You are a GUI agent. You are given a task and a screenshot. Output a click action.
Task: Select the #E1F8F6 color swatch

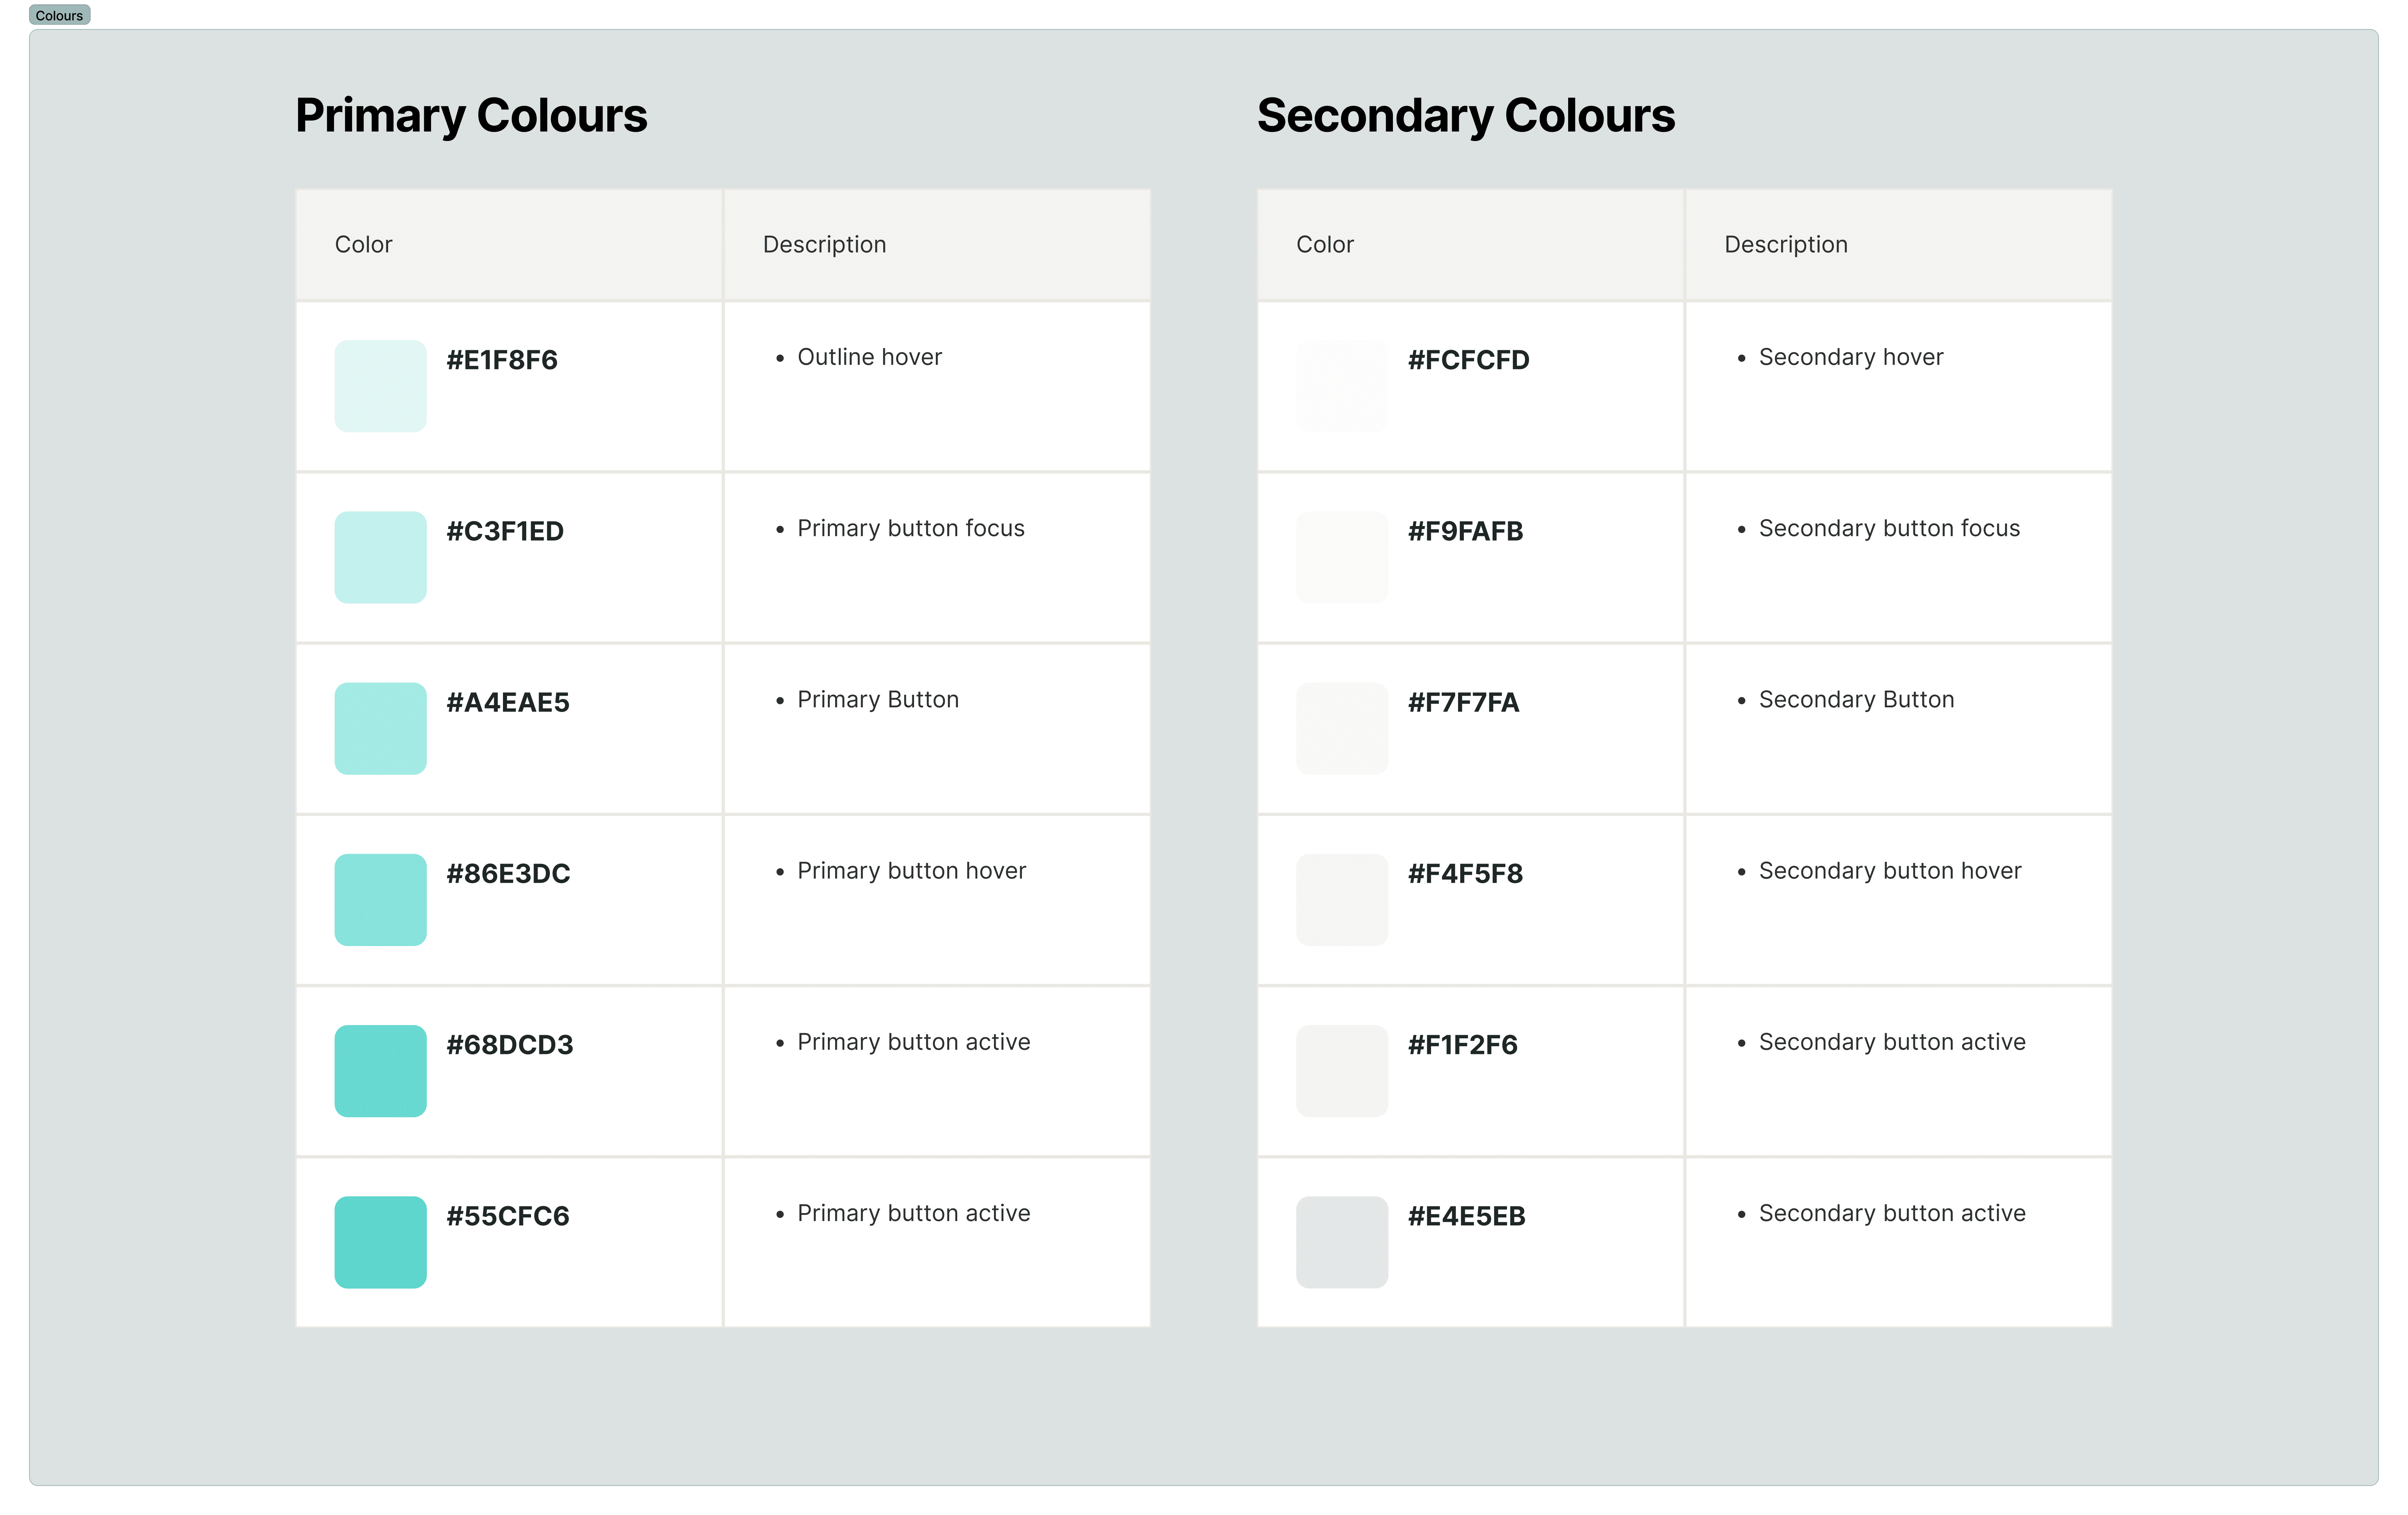tap(380, 386)
